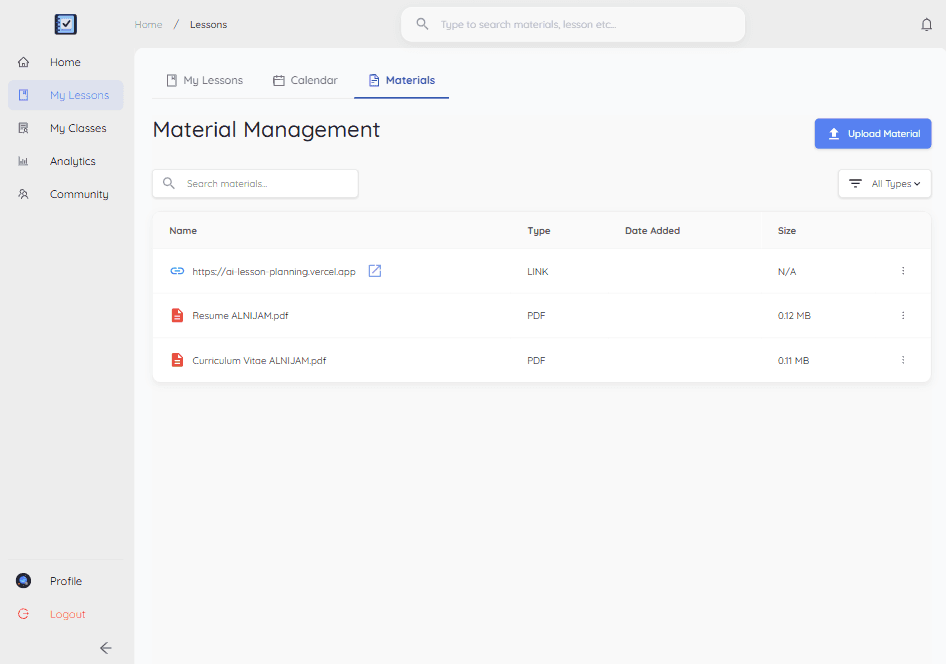The height and width of the screenshot is (664, 946).
Task: Open options menu for Curriculum Vitae ALNIJAM.pdf
Action: [902, 360]
